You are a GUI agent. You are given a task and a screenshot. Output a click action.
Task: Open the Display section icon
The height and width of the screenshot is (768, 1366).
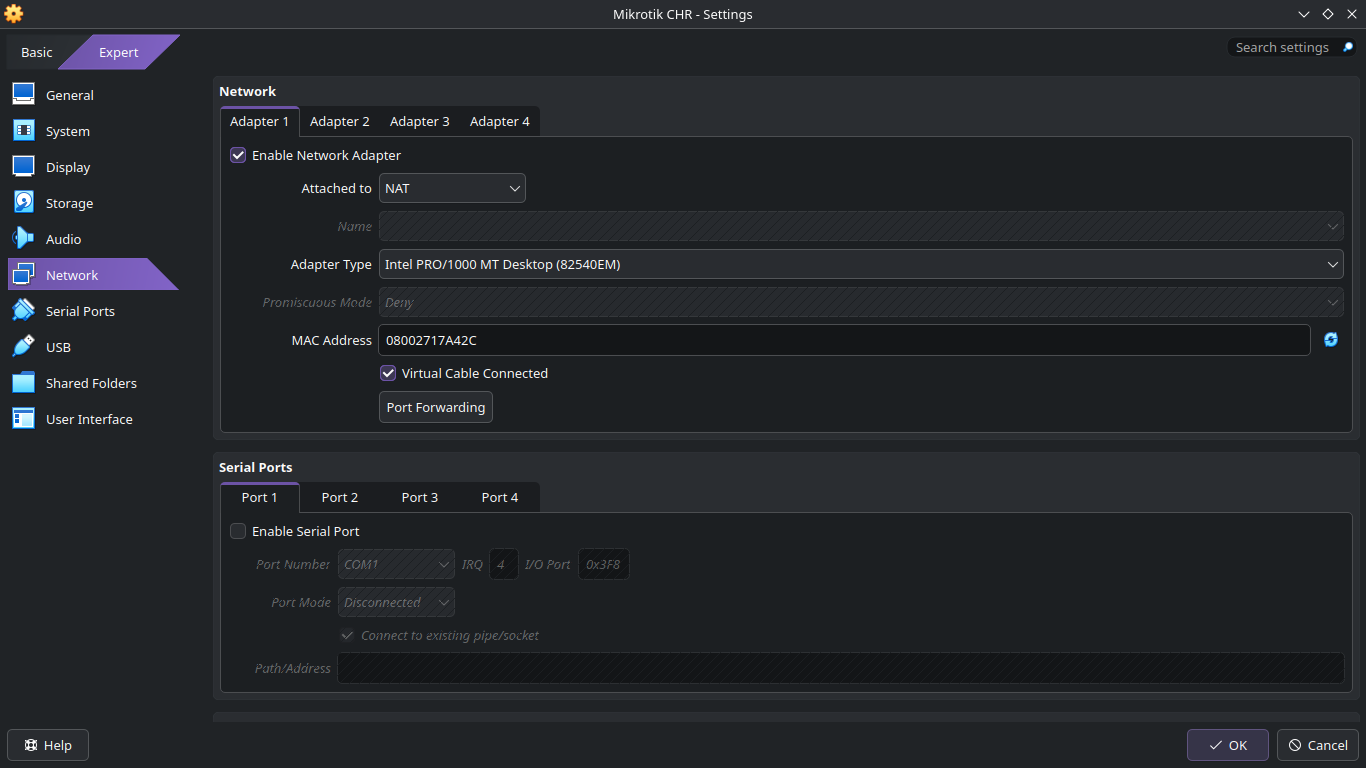tap(24, 167)
